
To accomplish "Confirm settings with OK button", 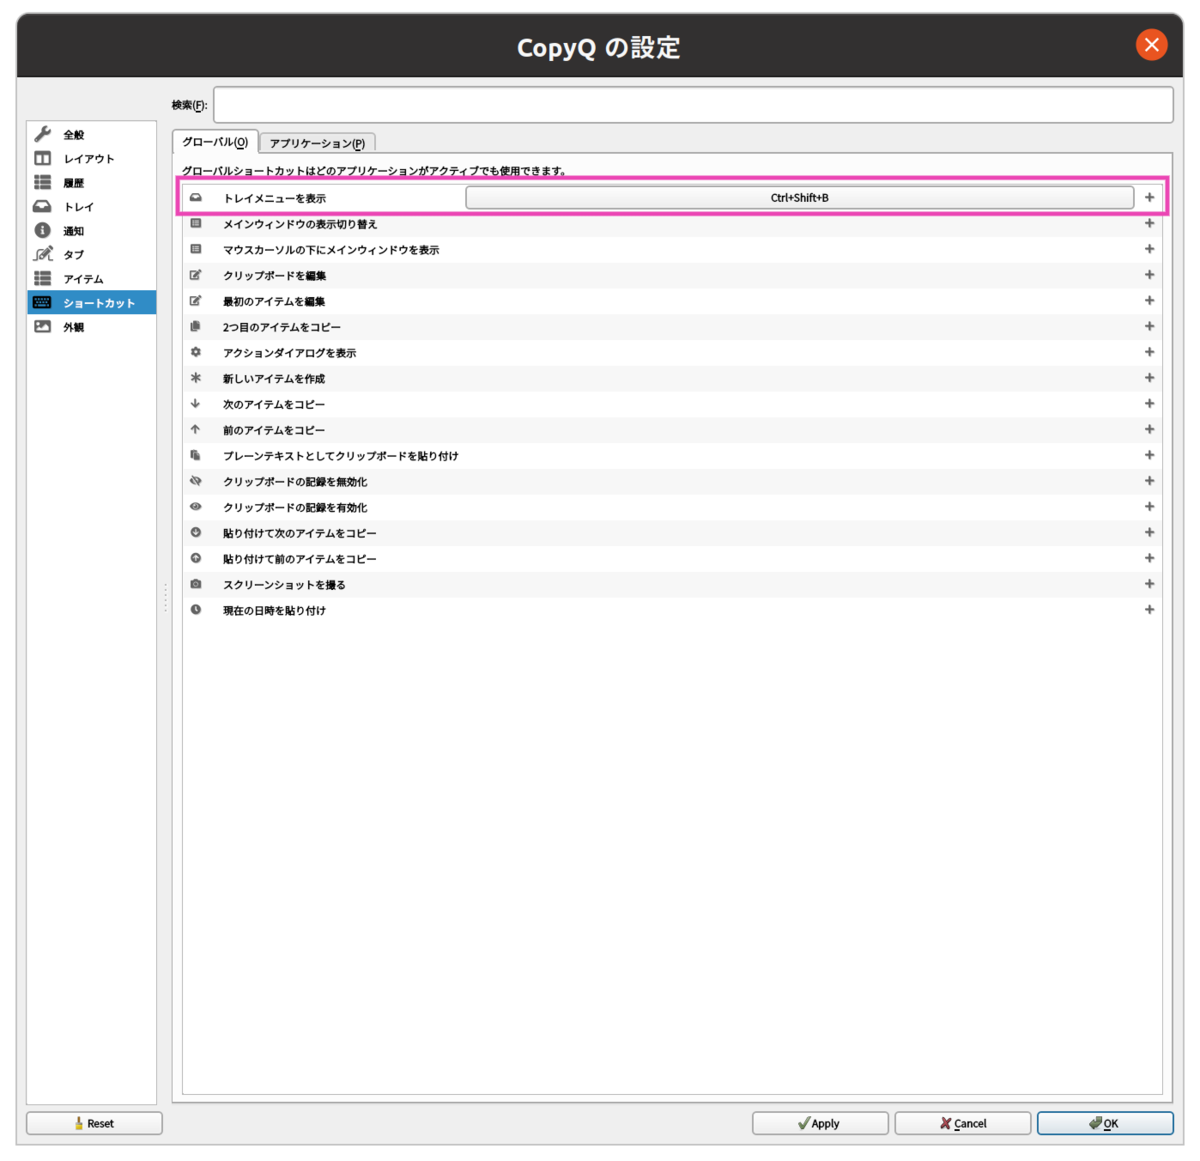I will [x=1105, y=1123].
